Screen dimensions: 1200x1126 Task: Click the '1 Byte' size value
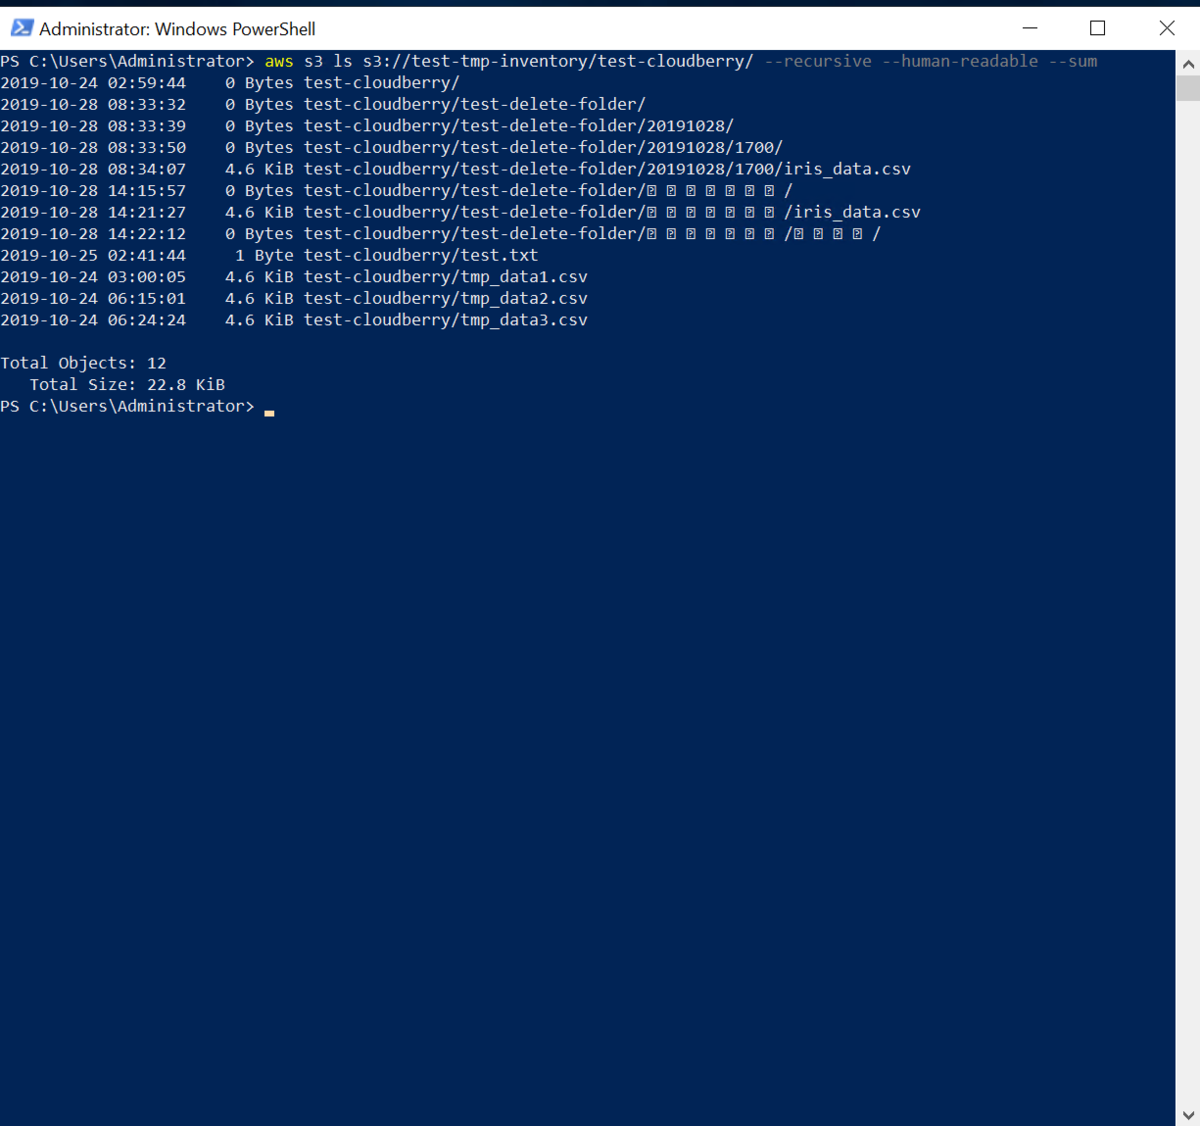(x=264, y=255)
